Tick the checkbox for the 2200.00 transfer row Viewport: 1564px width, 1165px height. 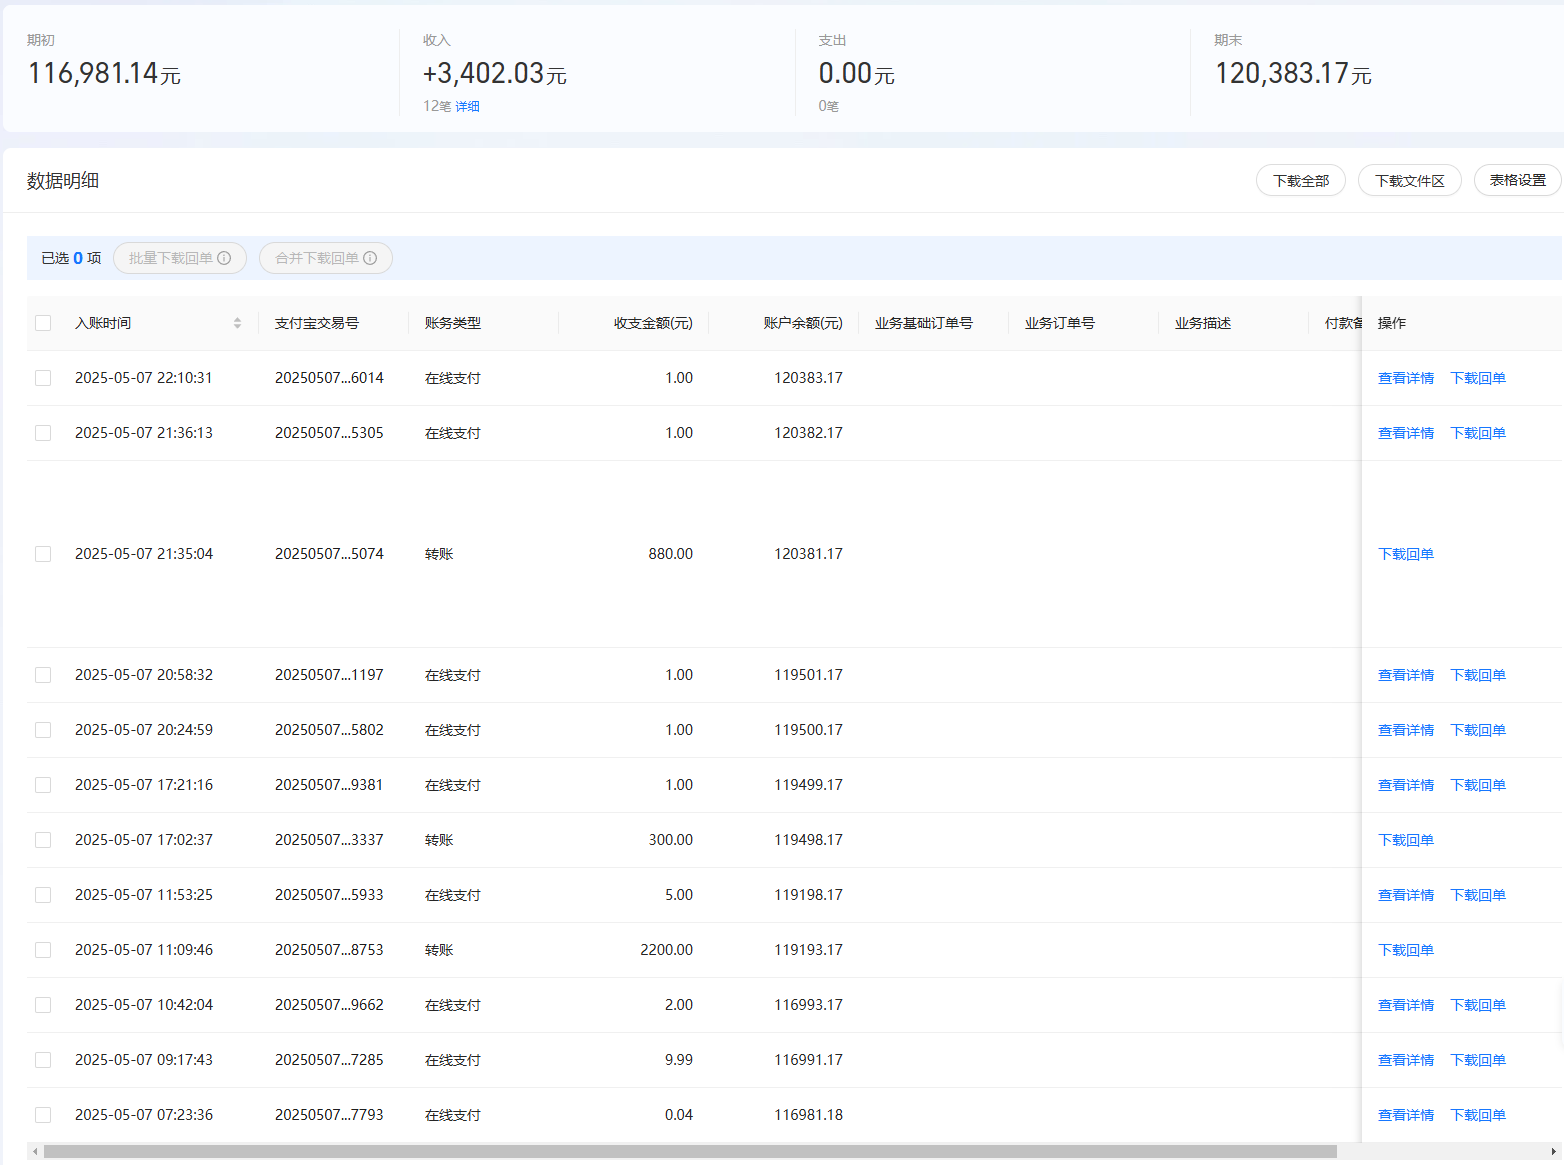[43, 950]
